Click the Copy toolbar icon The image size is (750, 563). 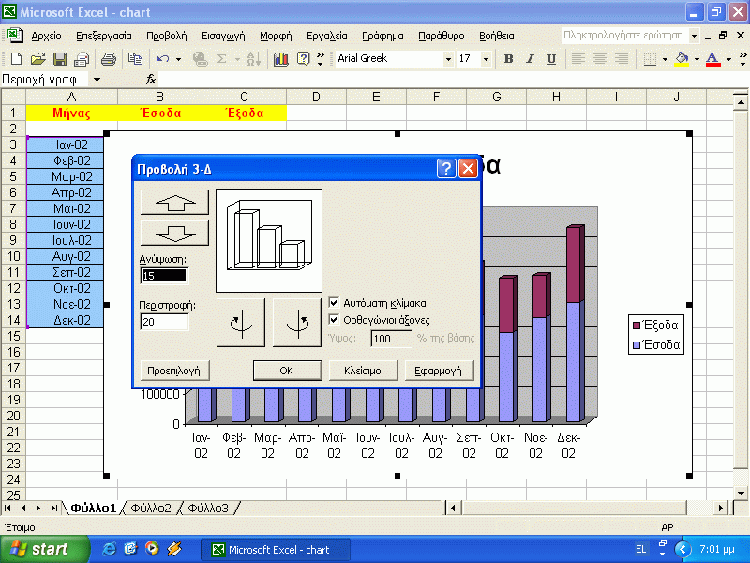click(135, 59)
